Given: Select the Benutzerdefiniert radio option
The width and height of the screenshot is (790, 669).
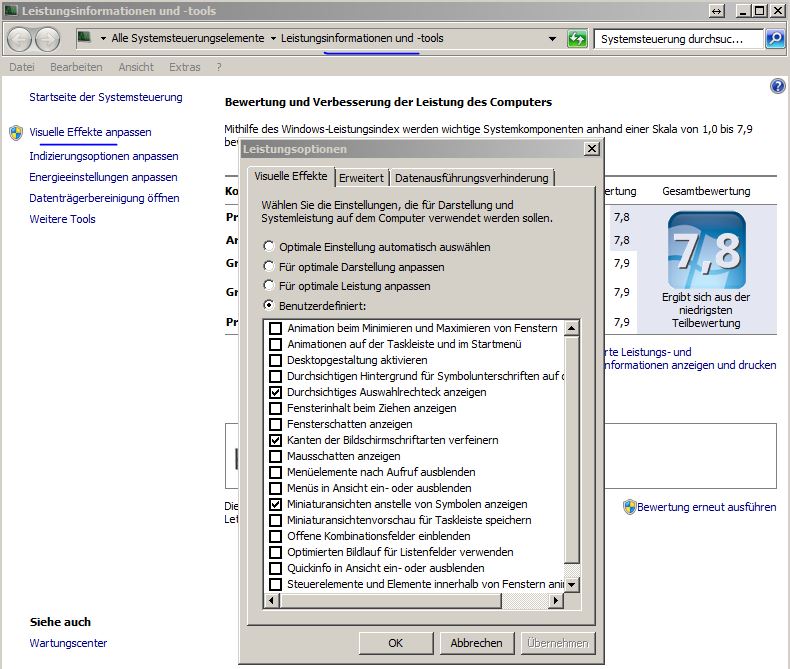Looking at the screenshot, I should 269,305.
